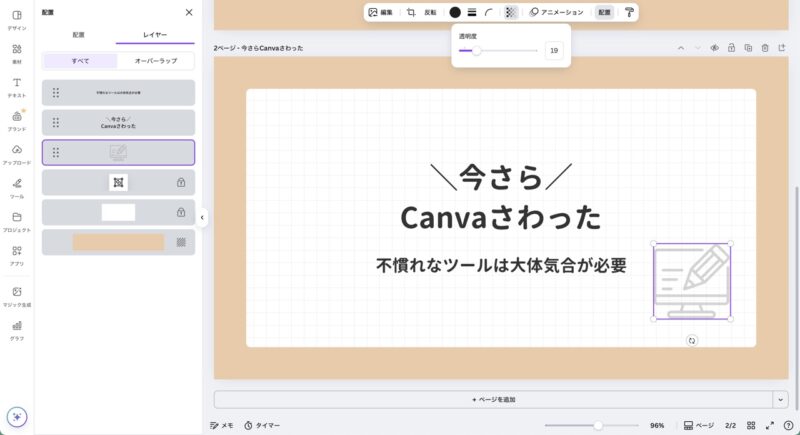Click the page title 今さらCanvaさわった
Image resolution: width=800 pixels, height=435 pixels.
tap(272, 48)
